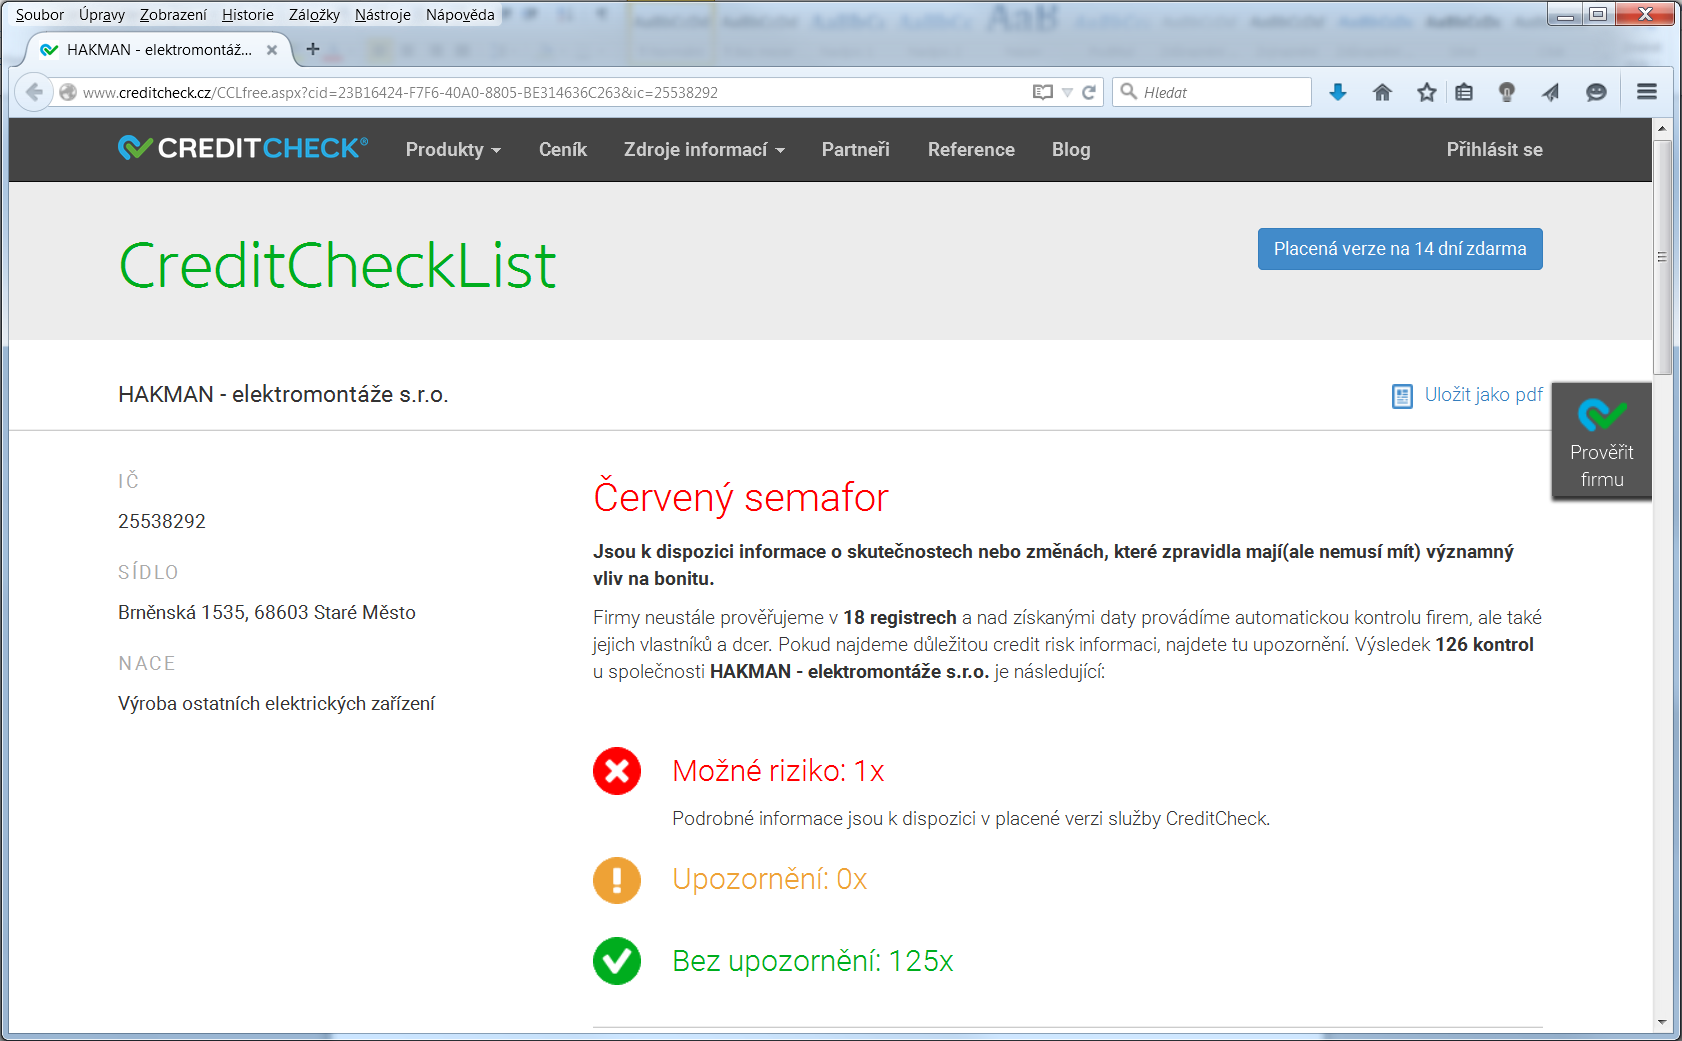Go to the browser home page icon
1682x1041 pixels.
click(1383, 92)
